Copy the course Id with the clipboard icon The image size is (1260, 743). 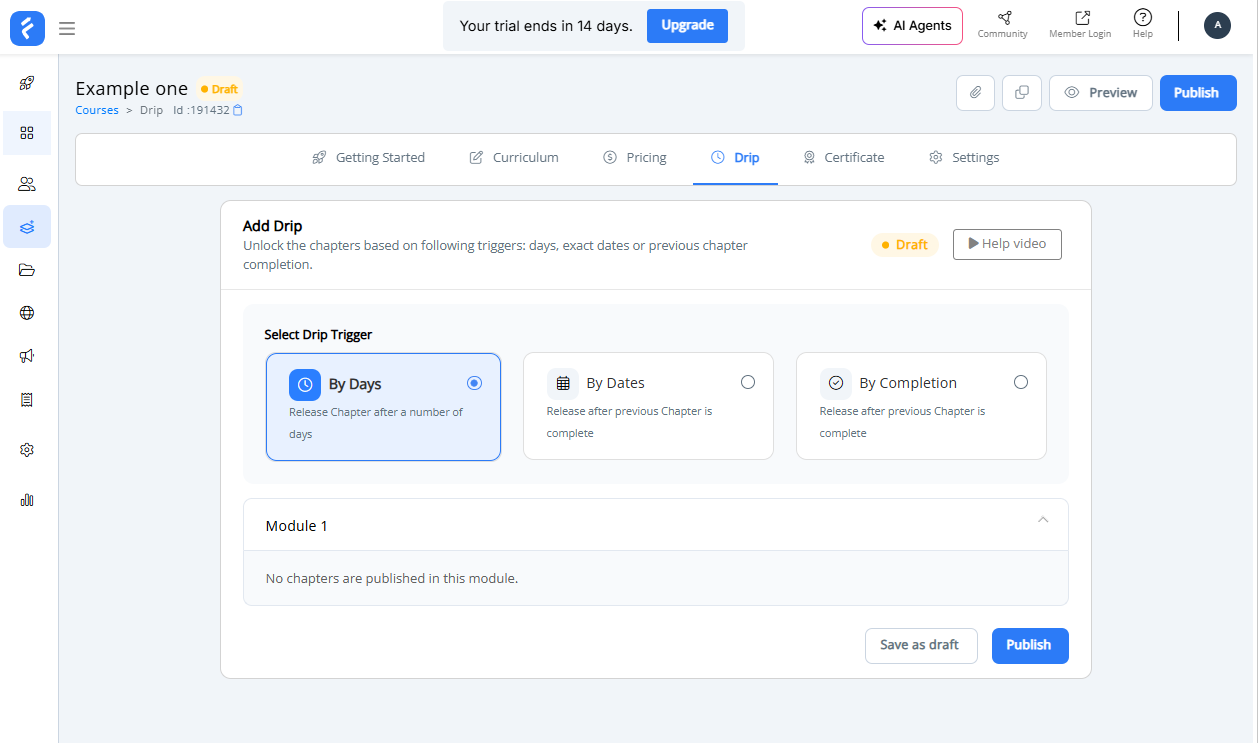click(x=238, y=111)
